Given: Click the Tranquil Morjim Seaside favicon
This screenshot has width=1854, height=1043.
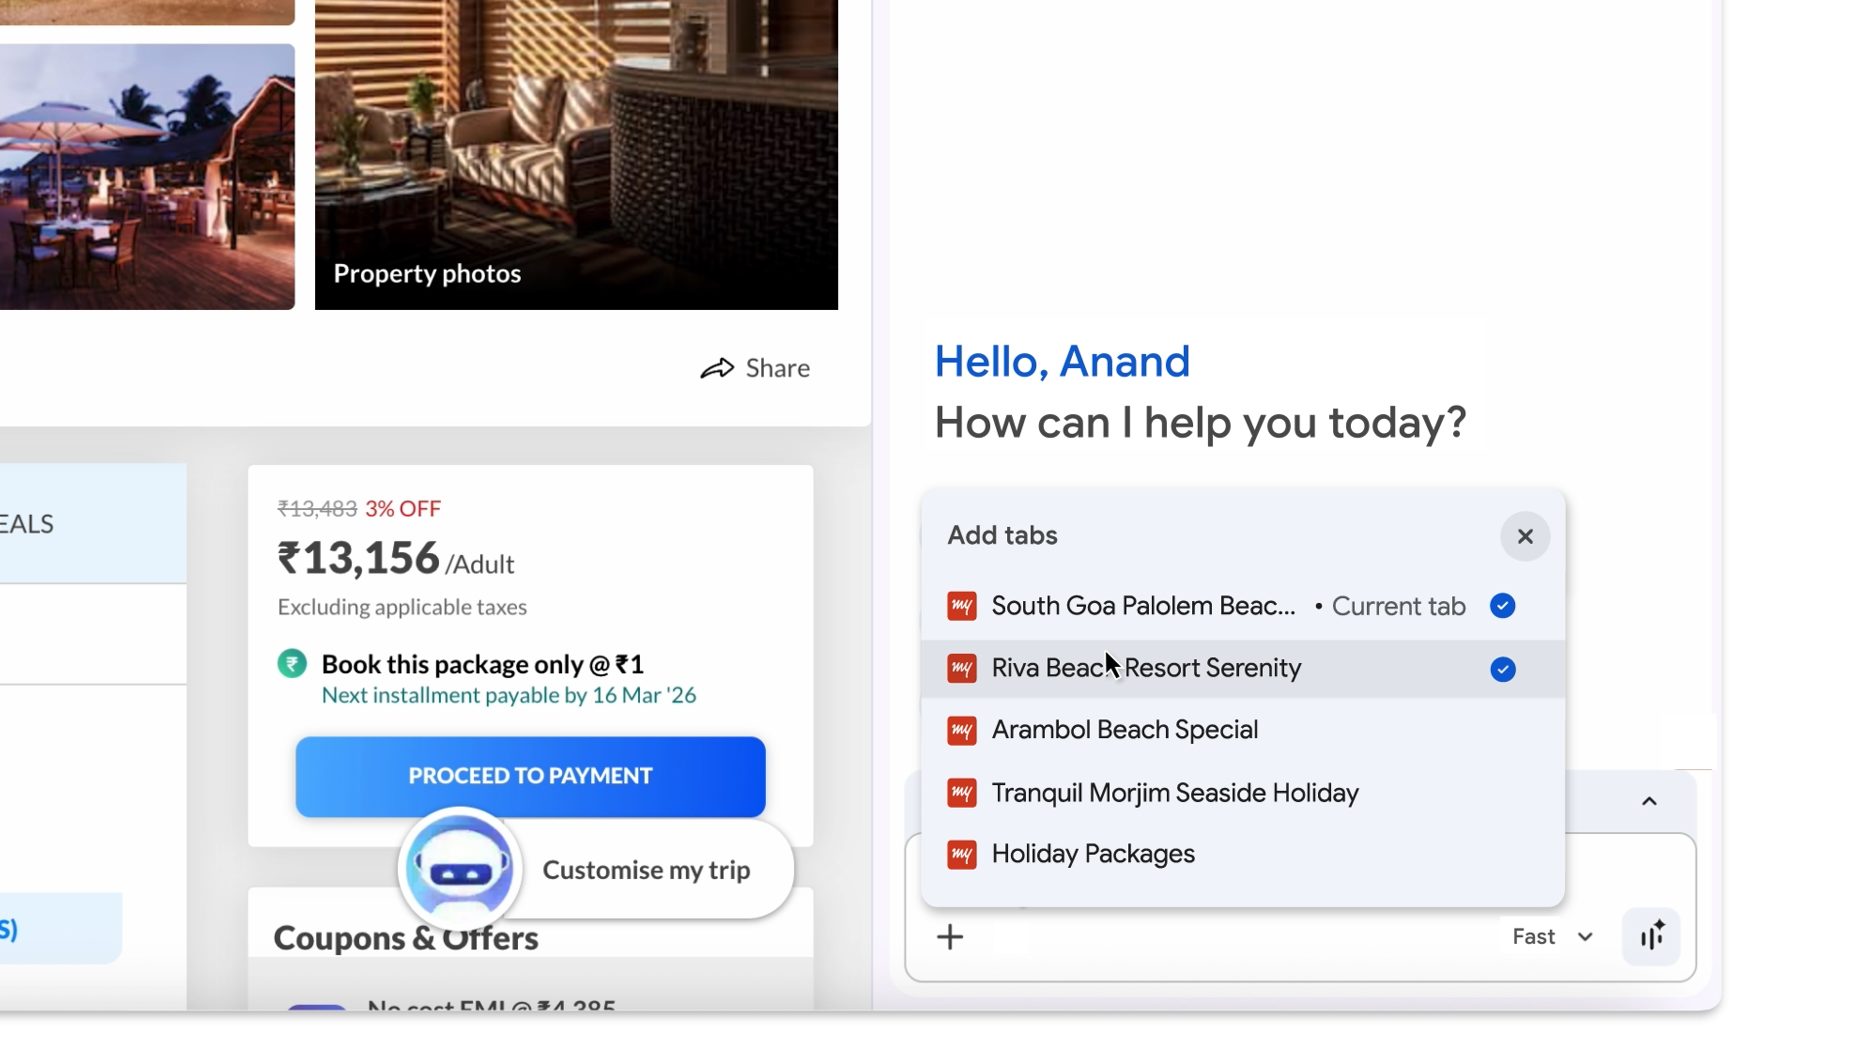Looking at the screenshot, I should pyautogui.click(x=962, y=793).
